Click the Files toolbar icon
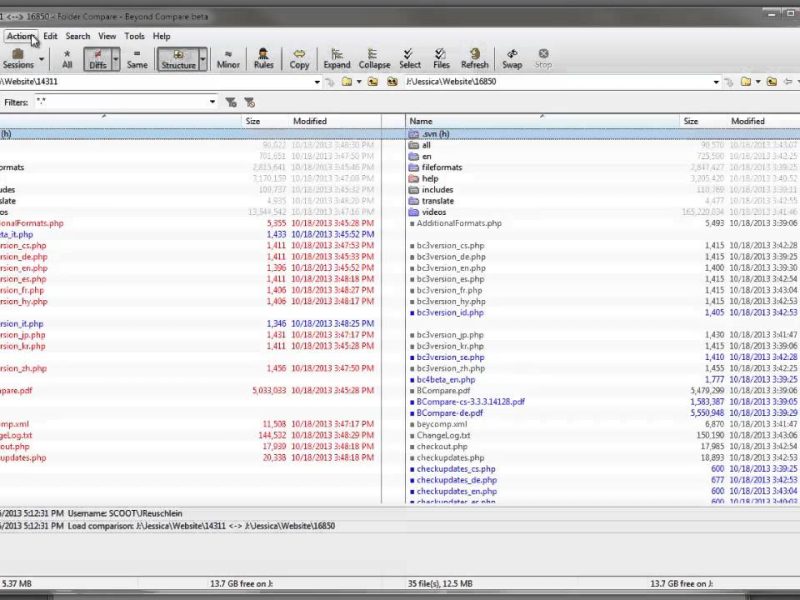This screenshot has height=600, width=800. click(x=441, y=59)
